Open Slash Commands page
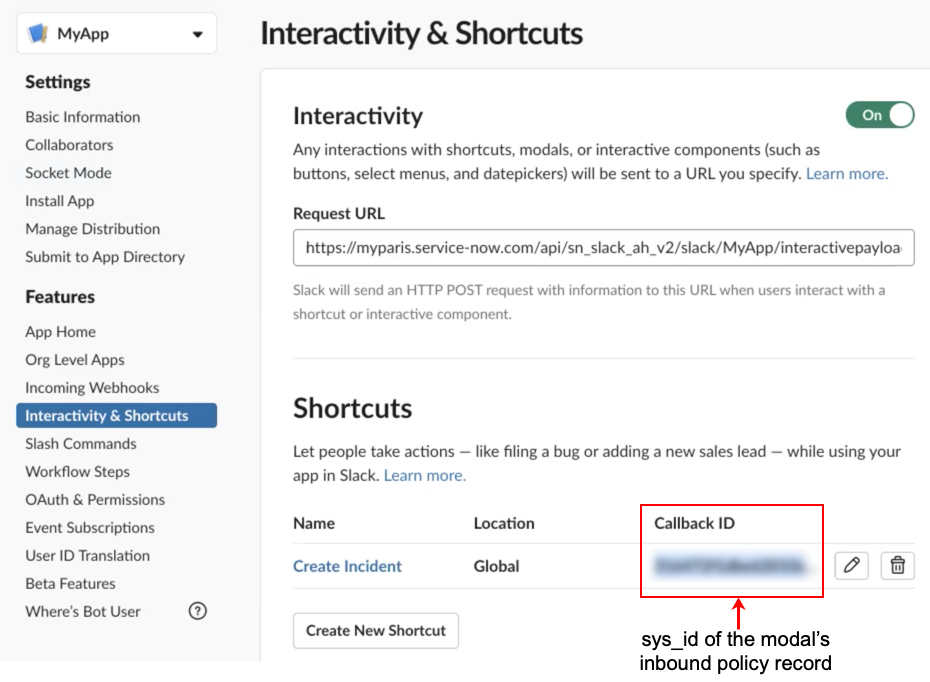Screen dimensions: 930x682 [x=81, y=444]
